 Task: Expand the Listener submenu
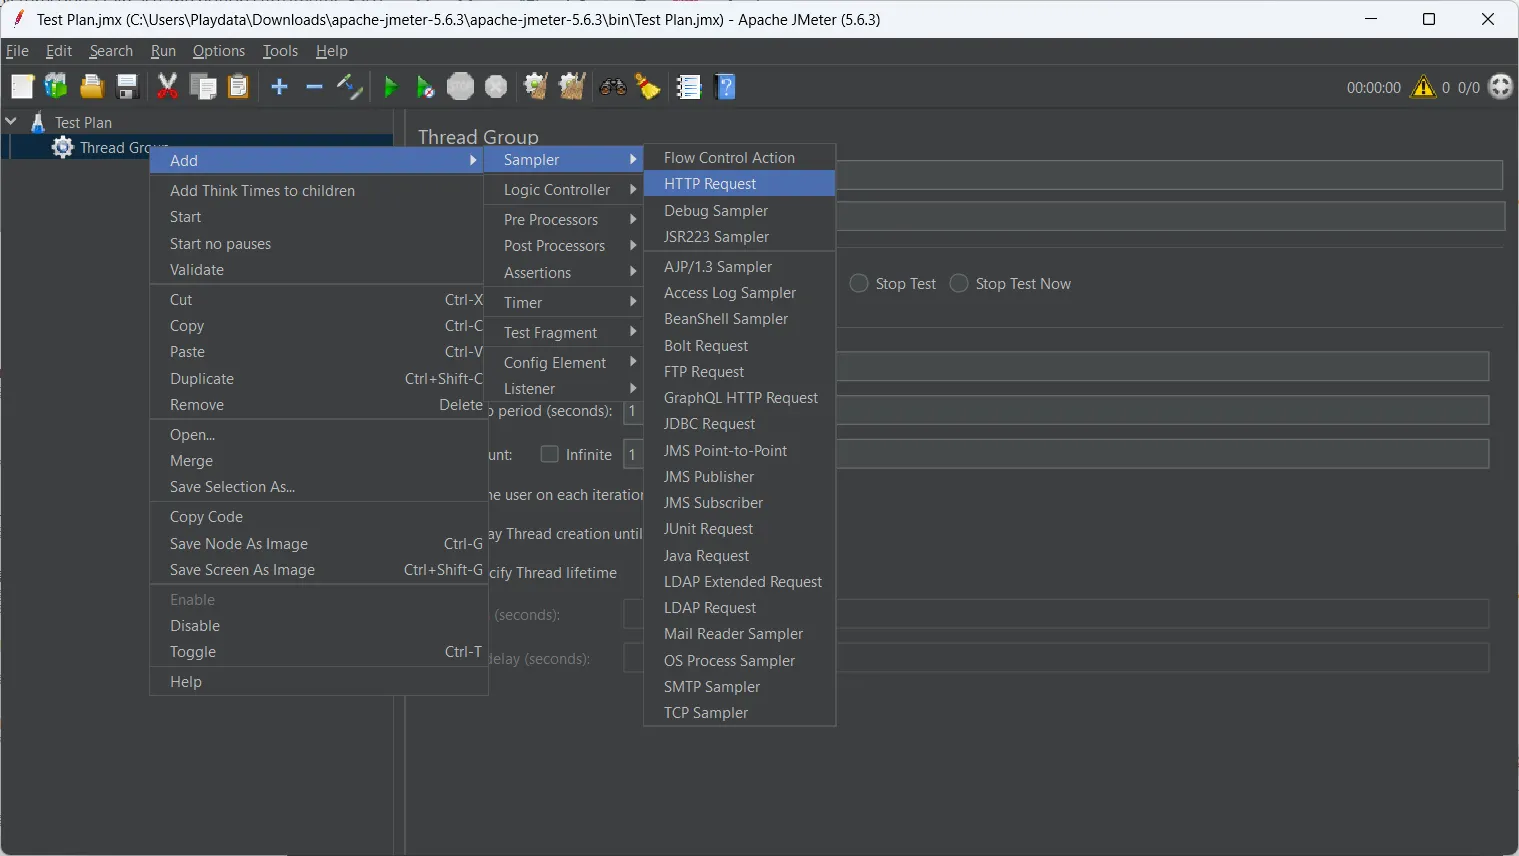(563, 389)
